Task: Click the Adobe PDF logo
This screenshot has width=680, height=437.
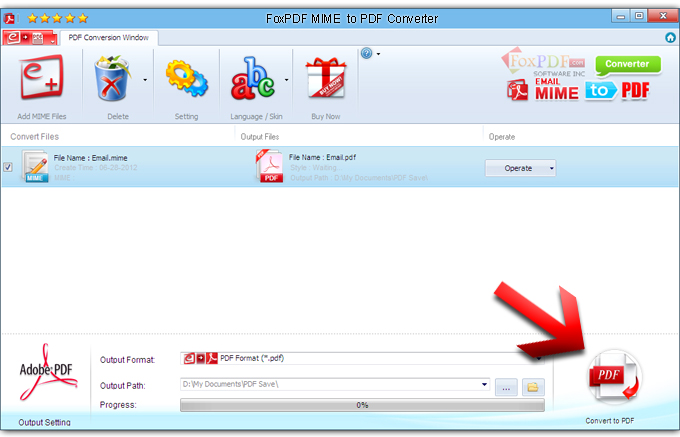Action: [47, 372]
